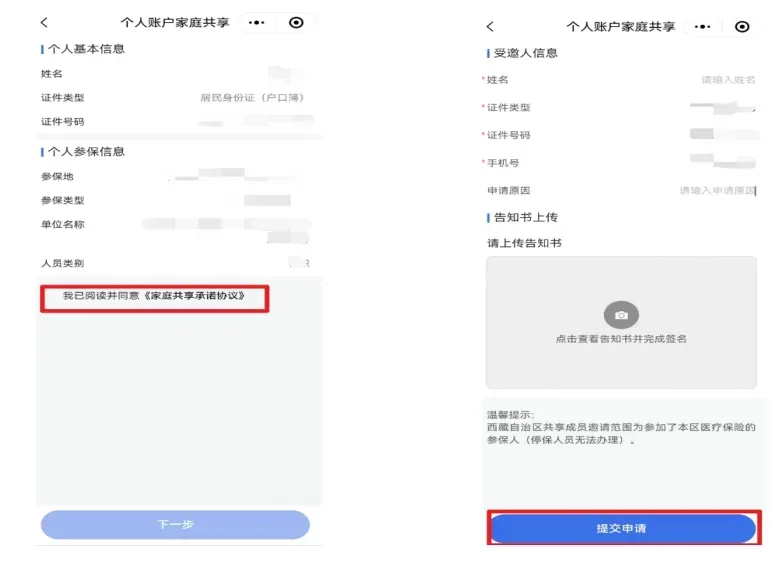
Task: Tap the right screen's circular close target icon
Action: point(742,27)
